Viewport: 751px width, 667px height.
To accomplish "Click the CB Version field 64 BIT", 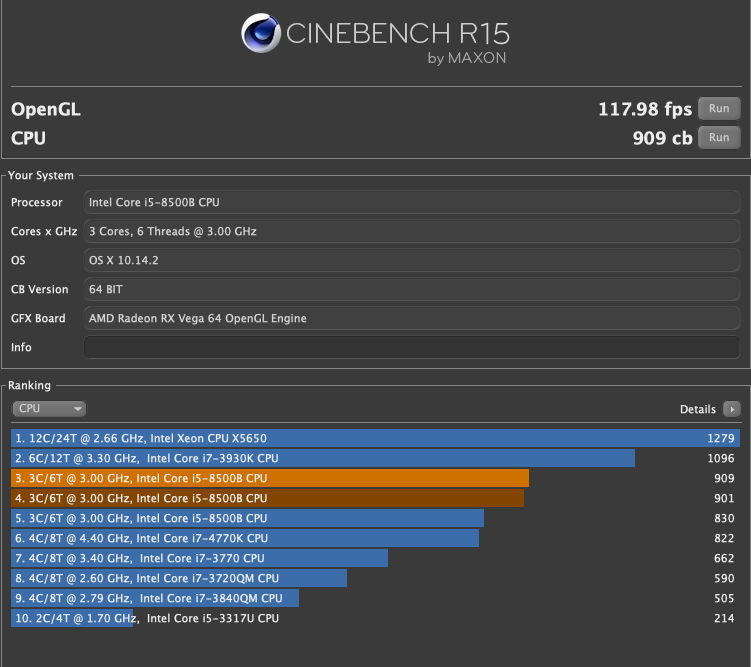I will pos(411,289).
